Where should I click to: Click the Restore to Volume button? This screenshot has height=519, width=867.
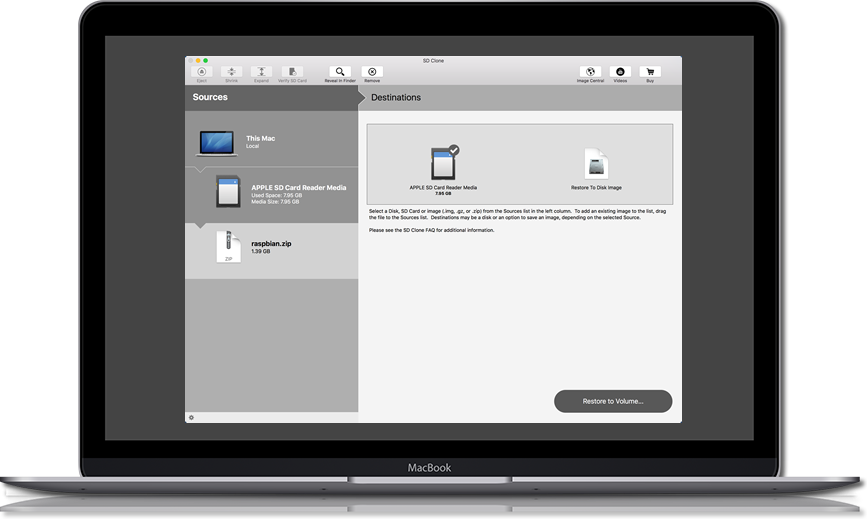pyautogui.click(x=613, y=401)
